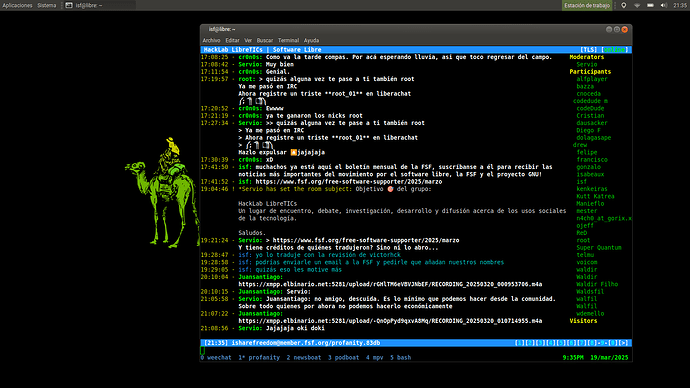Open the FSF supporter link posted at 17:41:52
Image resolution: width=690 pixels, height=388 pixels.
coord(349,182)
